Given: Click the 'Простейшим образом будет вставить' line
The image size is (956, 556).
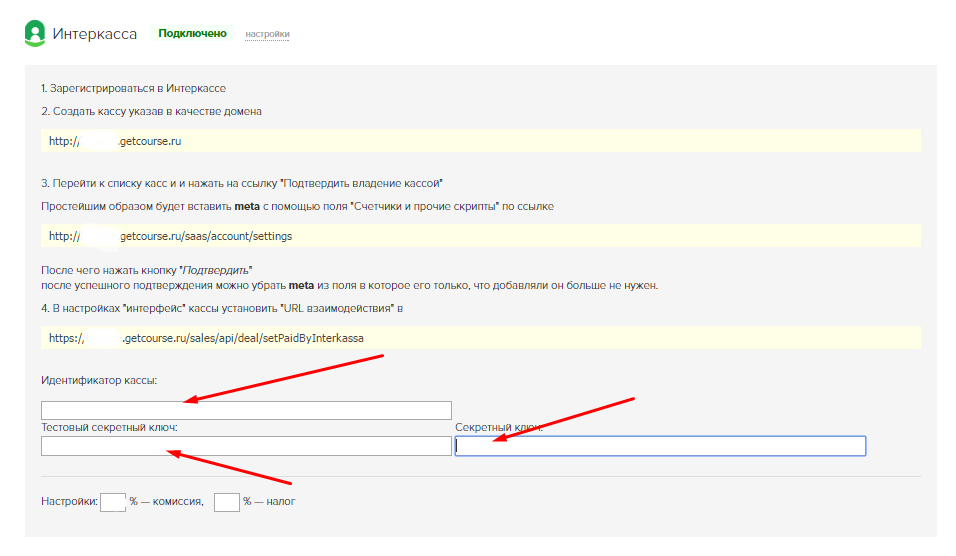Looking at the screenshot, I should click(x=298, y=207).
